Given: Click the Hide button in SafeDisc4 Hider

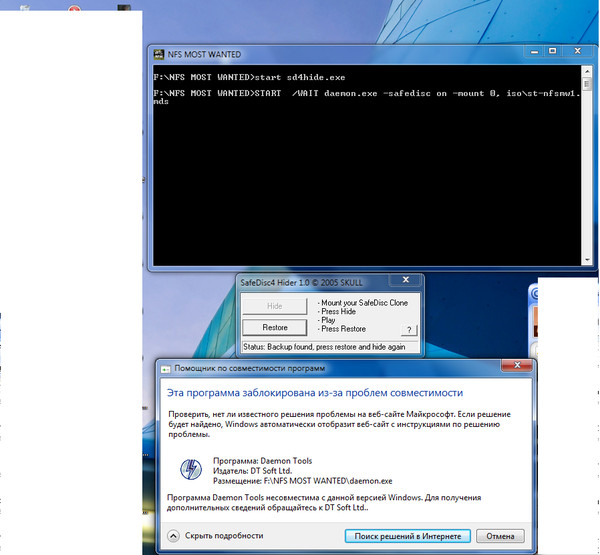Looking at the screenshot, I should coord(274,306).
